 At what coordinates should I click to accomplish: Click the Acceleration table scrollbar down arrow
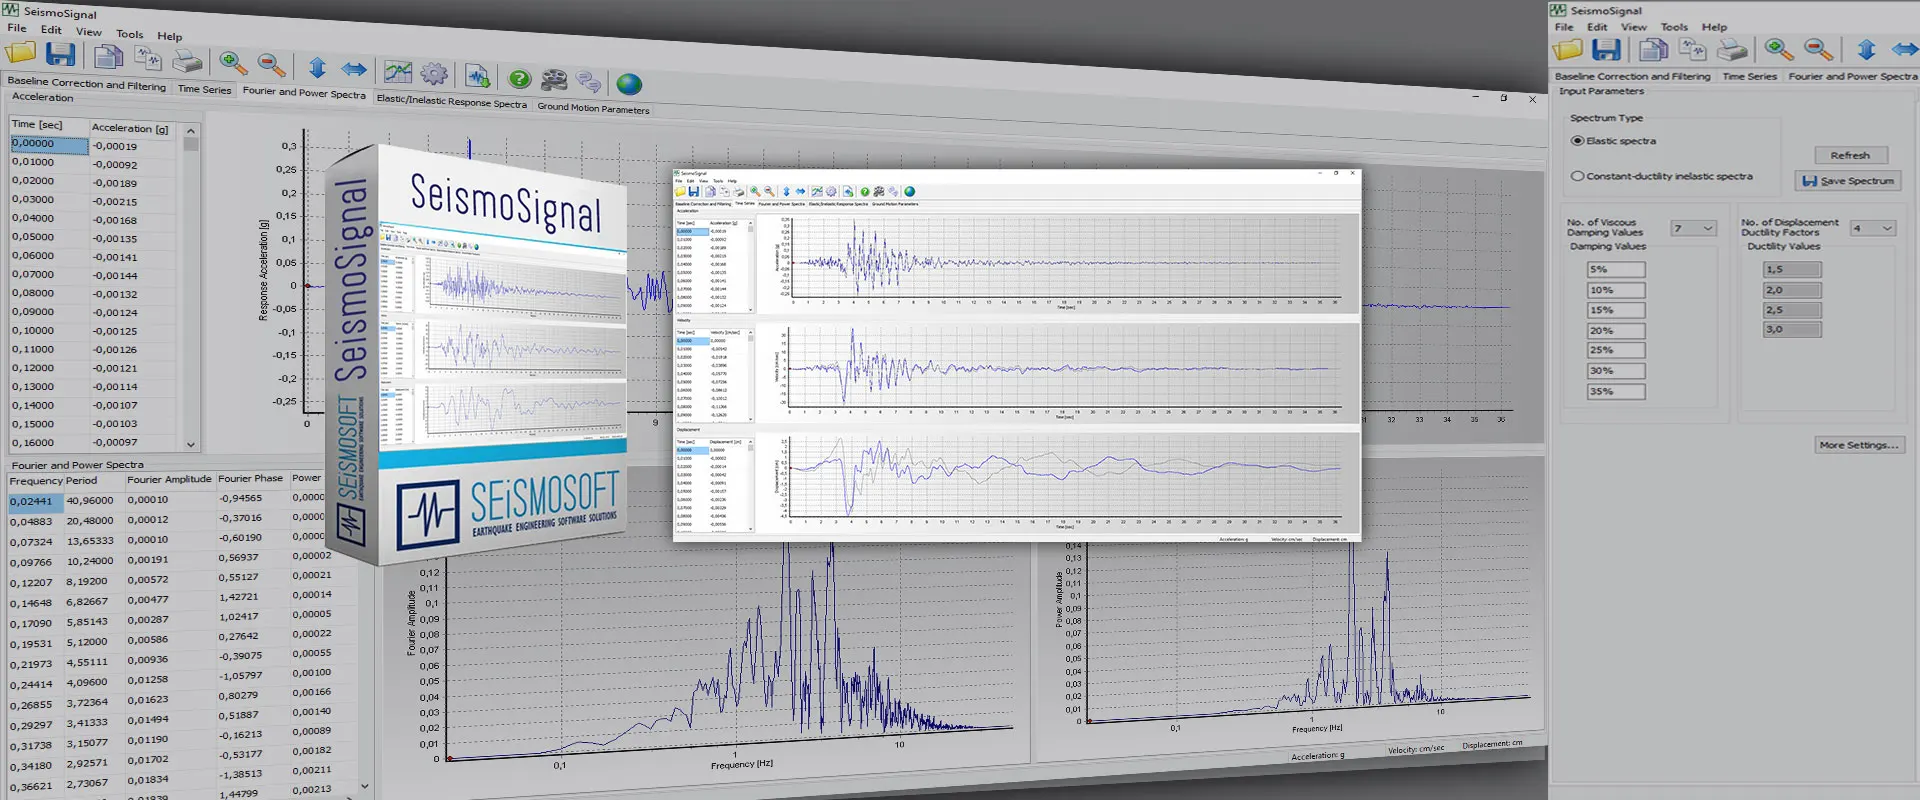tap(190, 444)
